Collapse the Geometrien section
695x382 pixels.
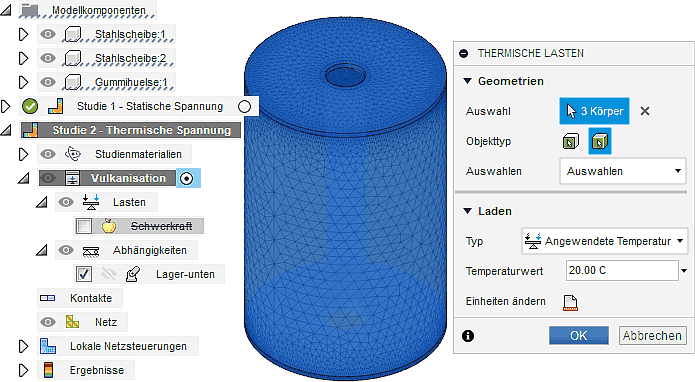coord(467,81)
